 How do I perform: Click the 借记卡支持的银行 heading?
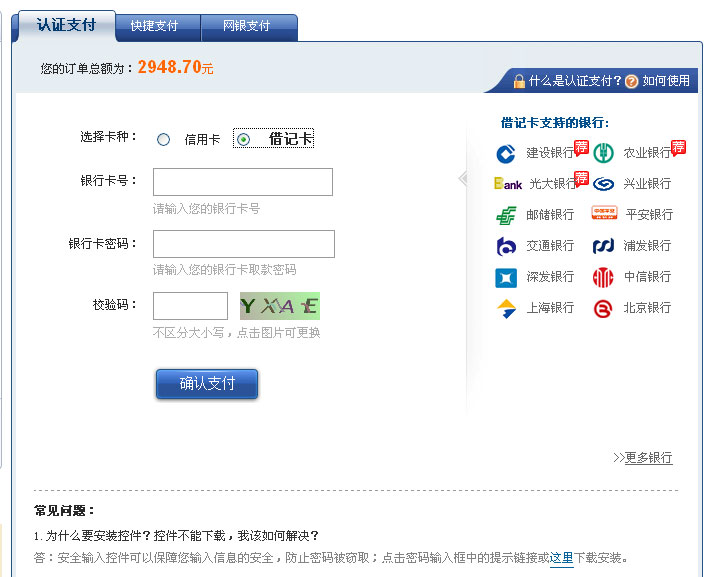555,123
